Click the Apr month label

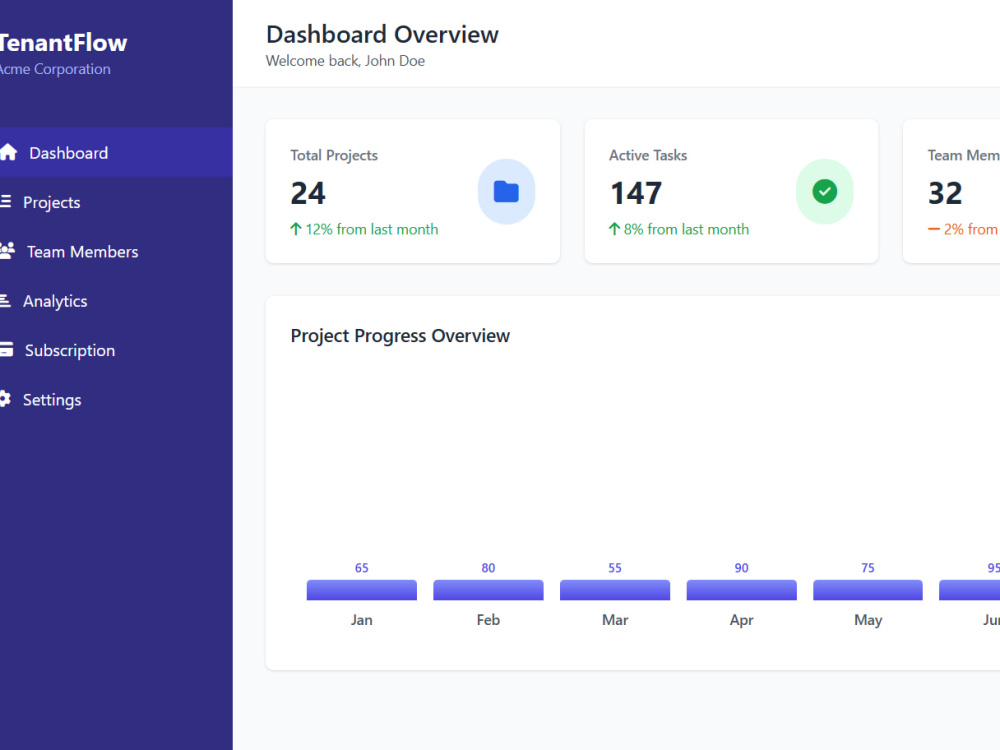(x=742, y=620)
